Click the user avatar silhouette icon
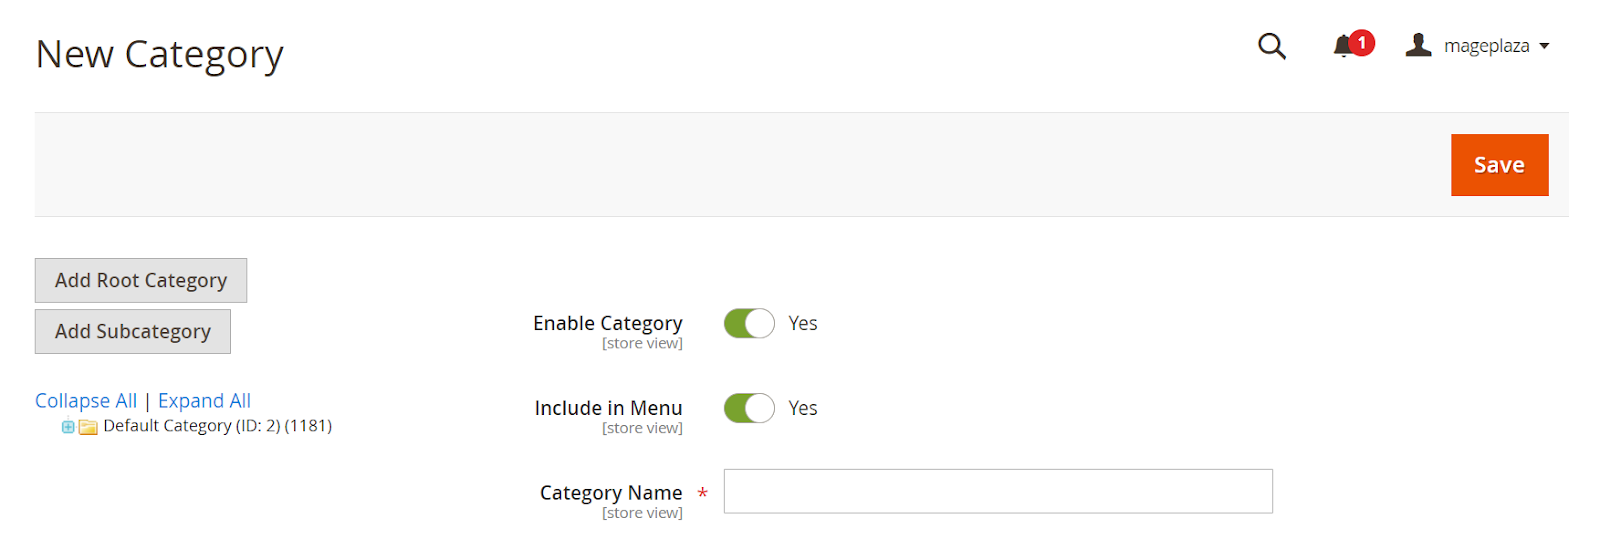The height and width of the screenshot is (560, 1600). (1418, 45)
